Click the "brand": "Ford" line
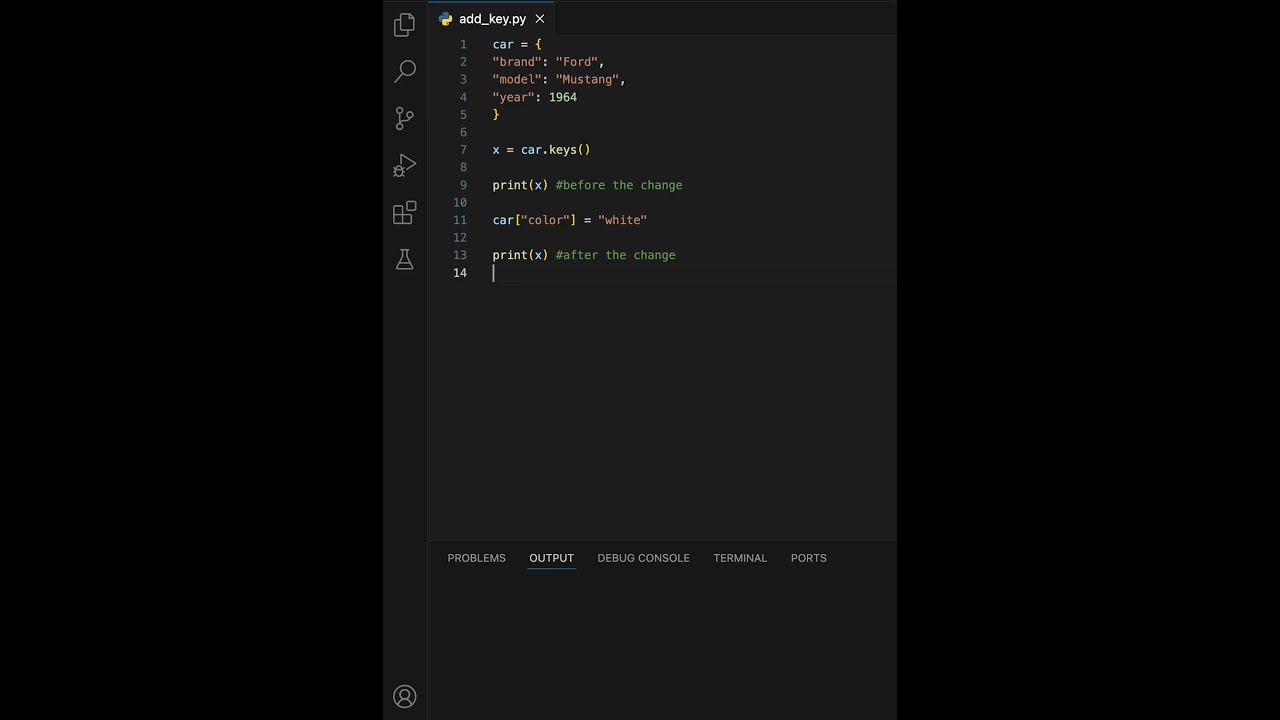The height and width of the screenshot is (720, 1280). click(x=549, y=62)
